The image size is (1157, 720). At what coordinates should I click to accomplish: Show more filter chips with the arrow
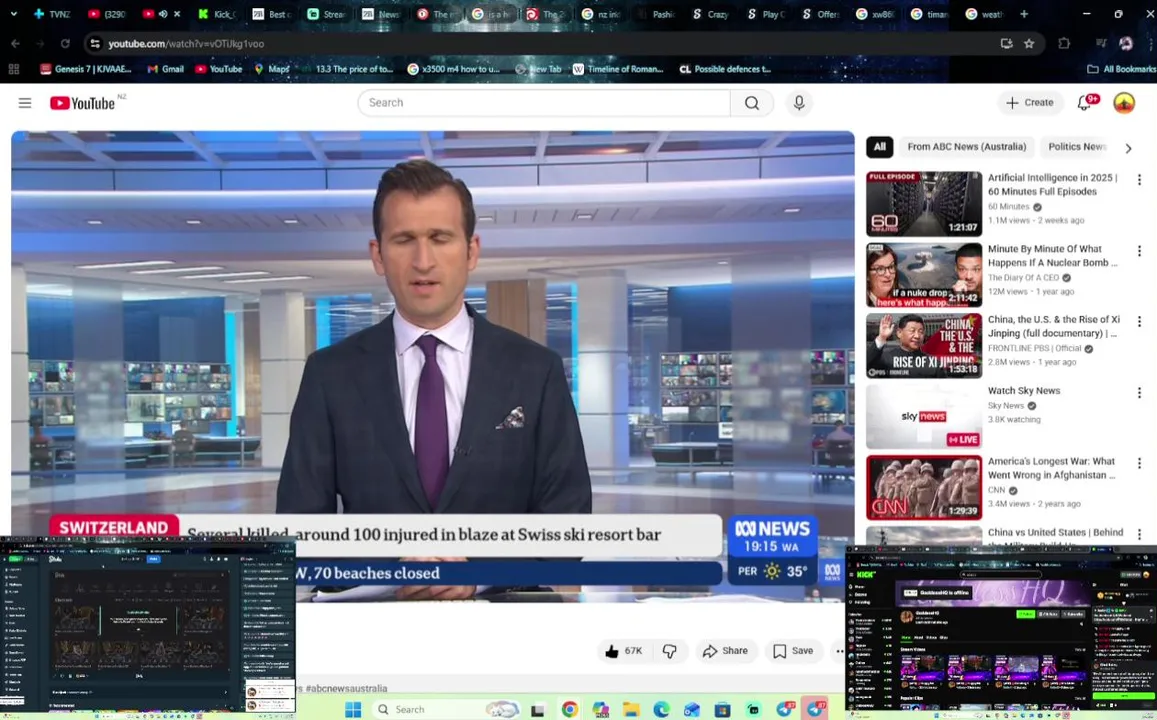1128,148
